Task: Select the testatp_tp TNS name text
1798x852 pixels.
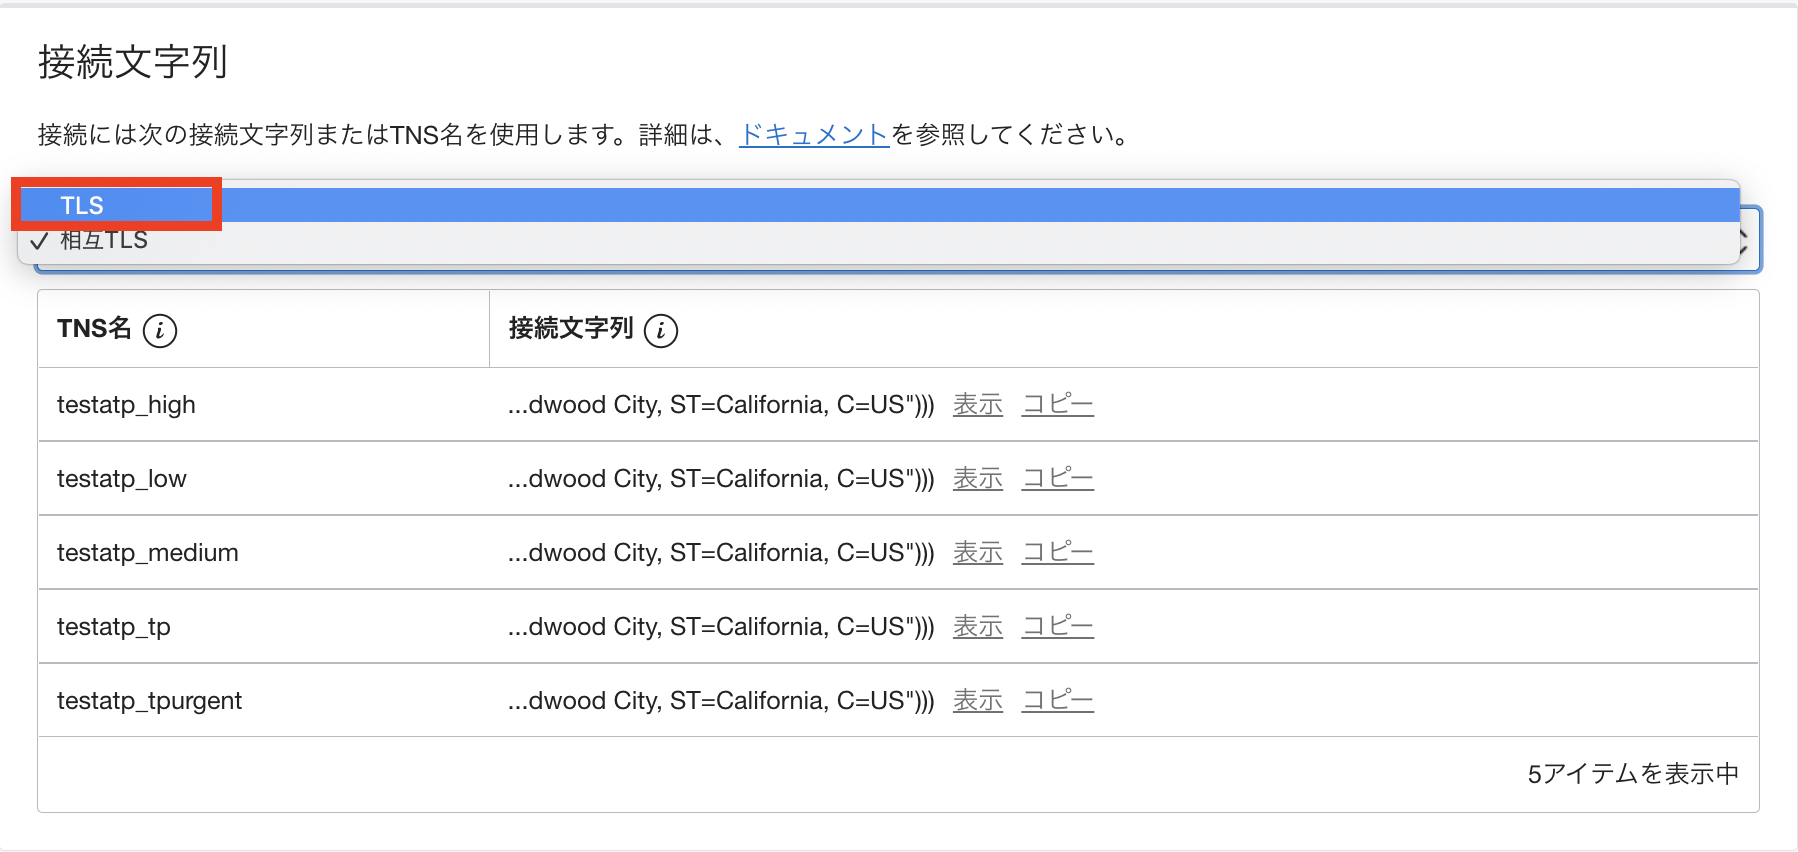Action: [114, 627]
